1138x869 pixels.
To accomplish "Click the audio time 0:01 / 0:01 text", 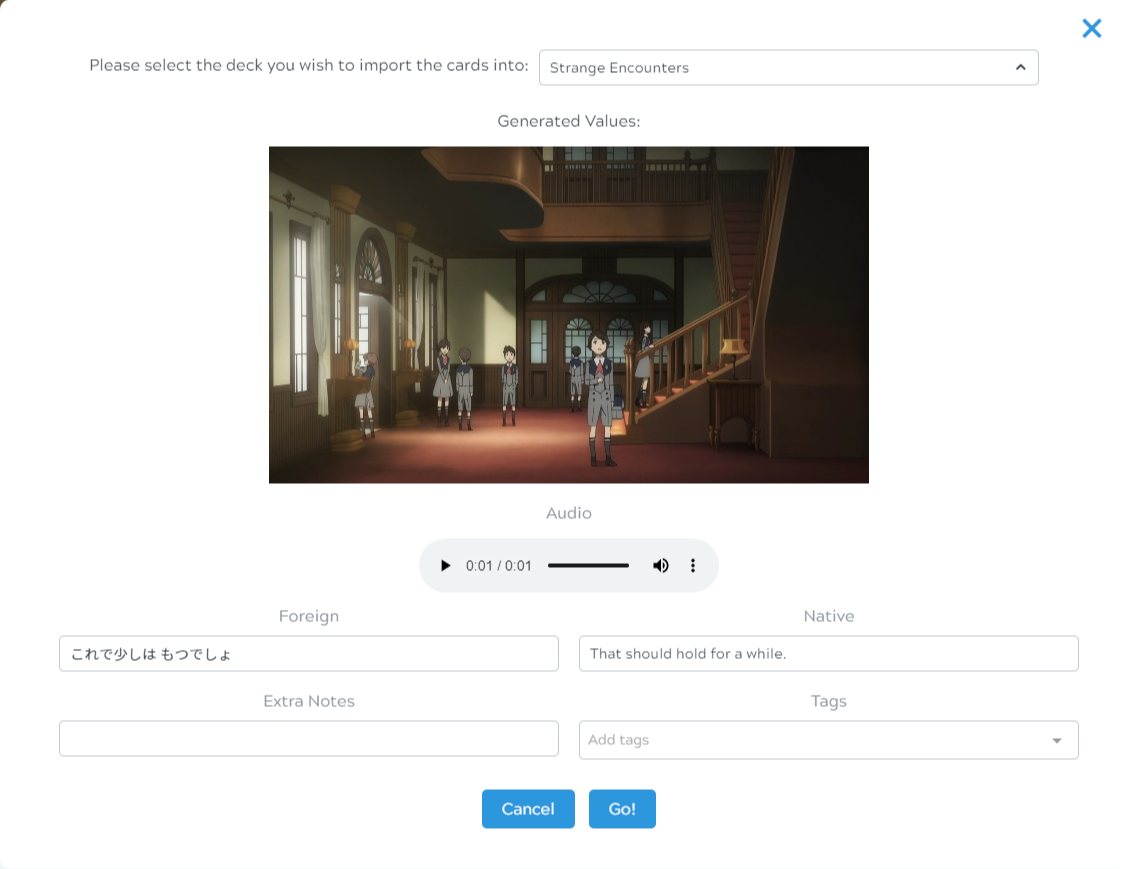I will pyautogui.click(x=499, y=566).
